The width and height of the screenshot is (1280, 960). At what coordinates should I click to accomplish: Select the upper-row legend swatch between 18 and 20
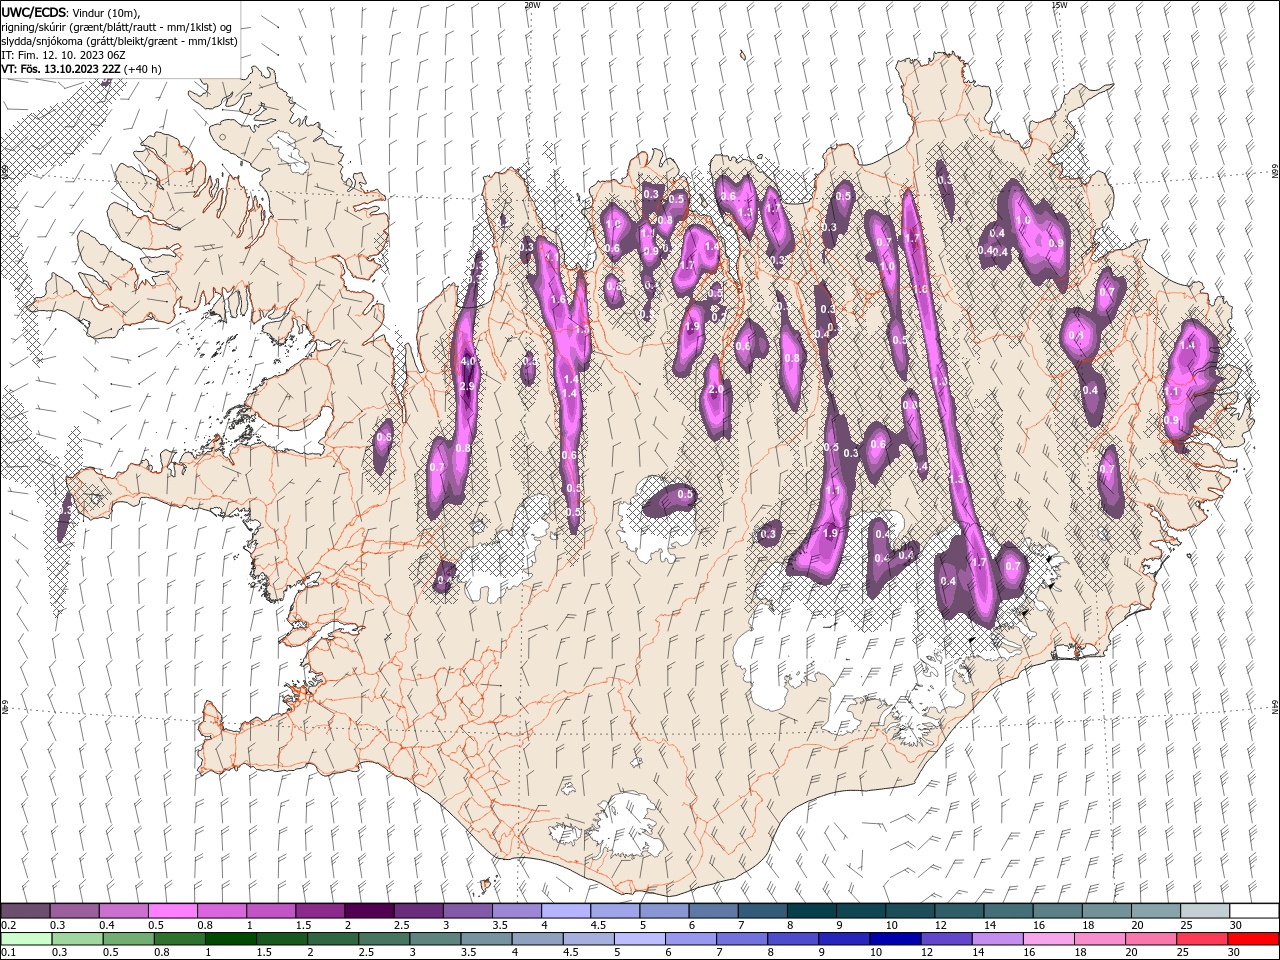click(1105, 911)
